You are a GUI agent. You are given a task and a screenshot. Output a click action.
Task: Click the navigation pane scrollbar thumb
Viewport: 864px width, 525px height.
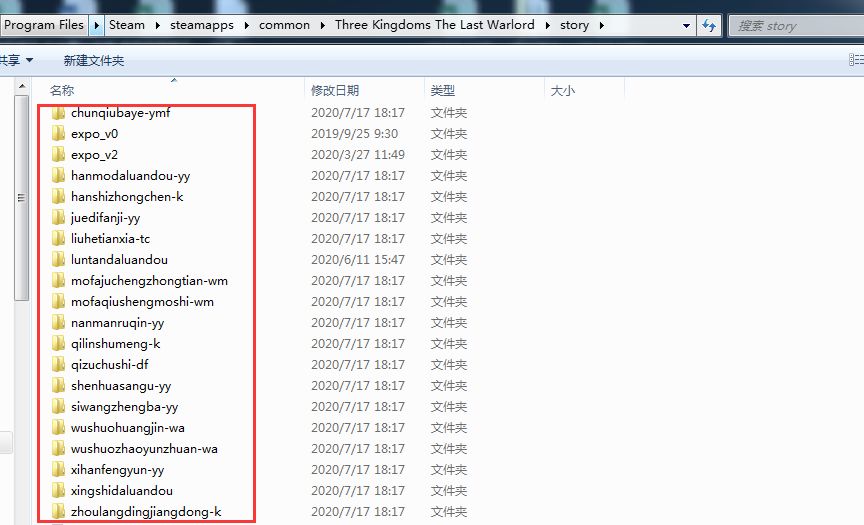(x=21, y=198)
